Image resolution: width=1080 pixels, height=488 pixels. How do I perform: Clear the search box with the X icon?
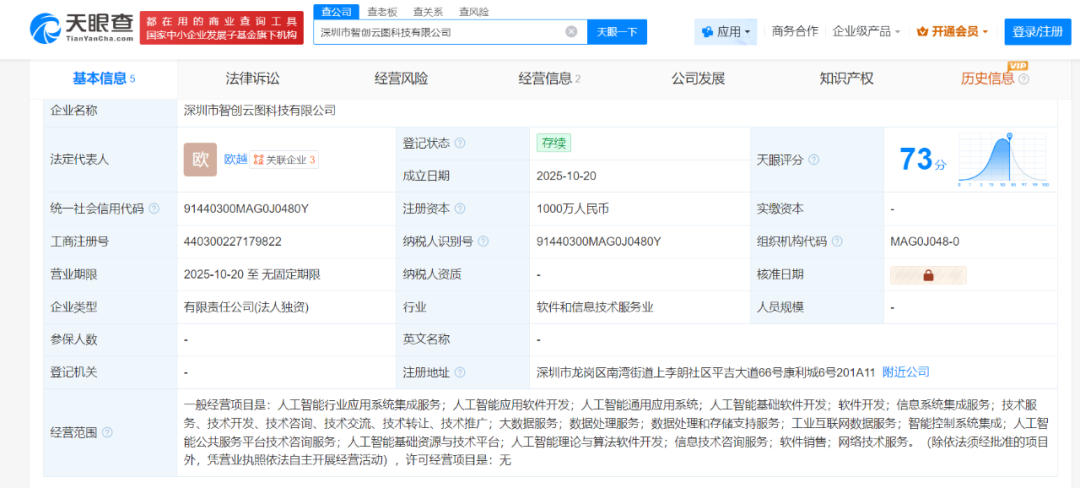[x=571, y=32]
